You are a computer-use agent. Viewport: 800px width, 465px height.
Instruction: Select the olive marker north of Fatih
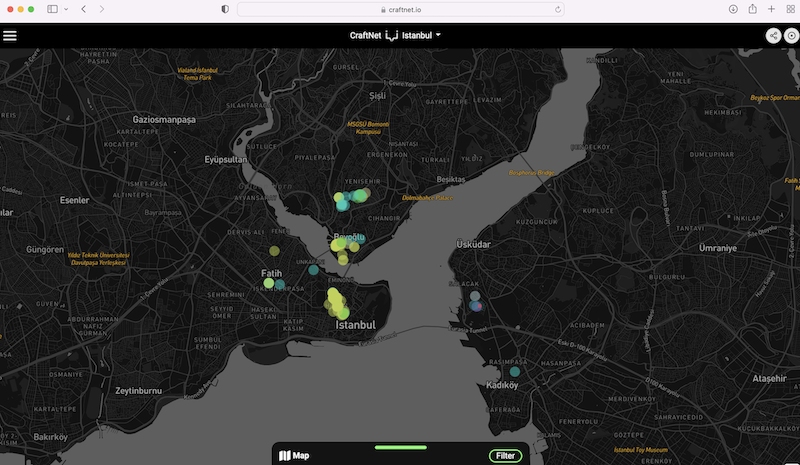click(274, 251)
